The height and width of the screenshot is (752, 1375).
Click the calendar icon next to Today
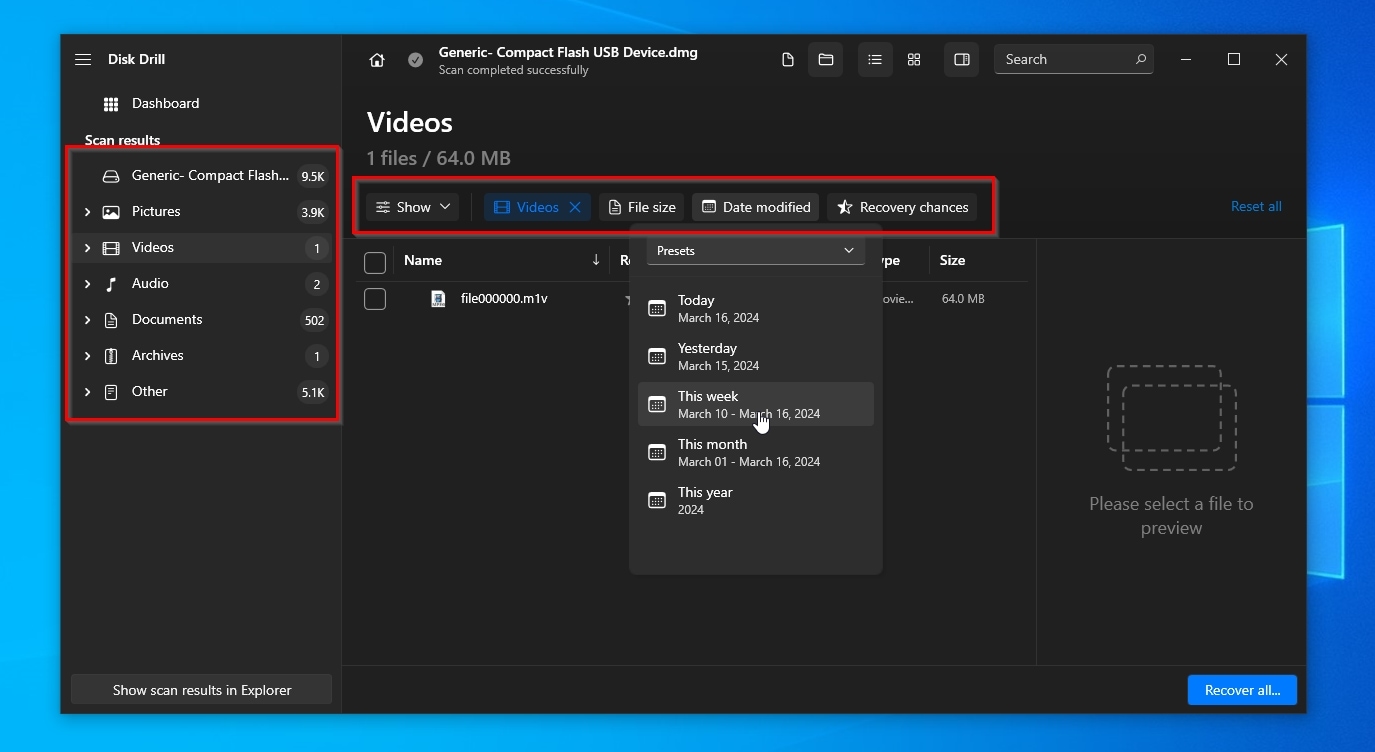coord(657,308)
